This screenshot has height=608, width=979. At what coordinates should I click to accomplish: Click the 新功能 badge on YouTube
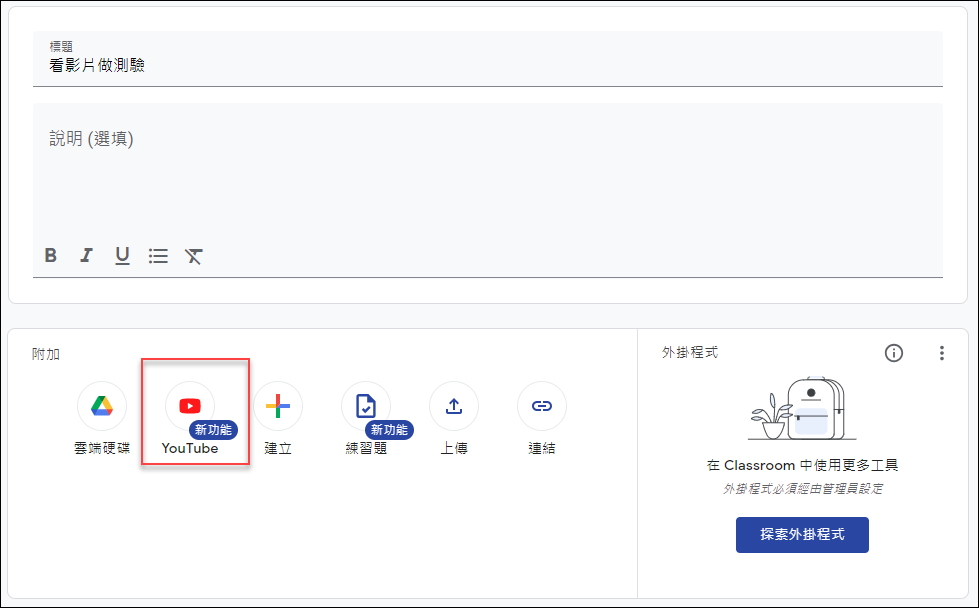pyautogui.click(x=214, y=429)
